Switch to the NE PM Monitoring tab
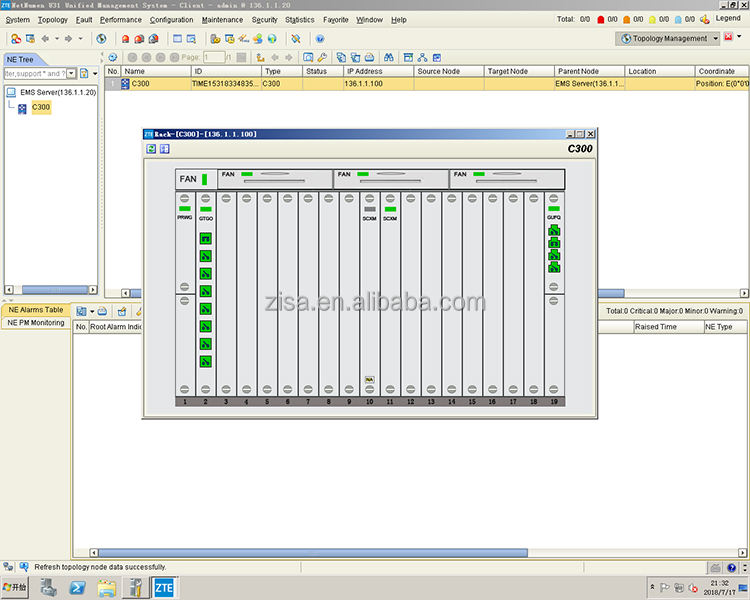750x600 pixels. [x=35, y=323]
